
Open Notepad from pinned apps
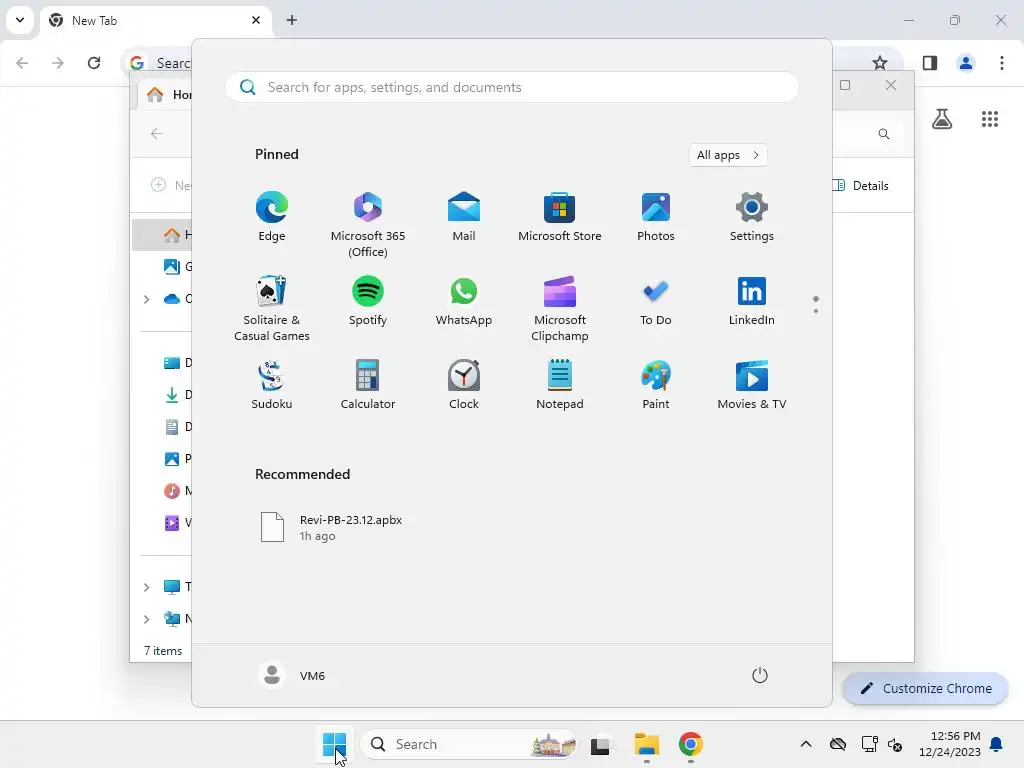click(560, 385)
